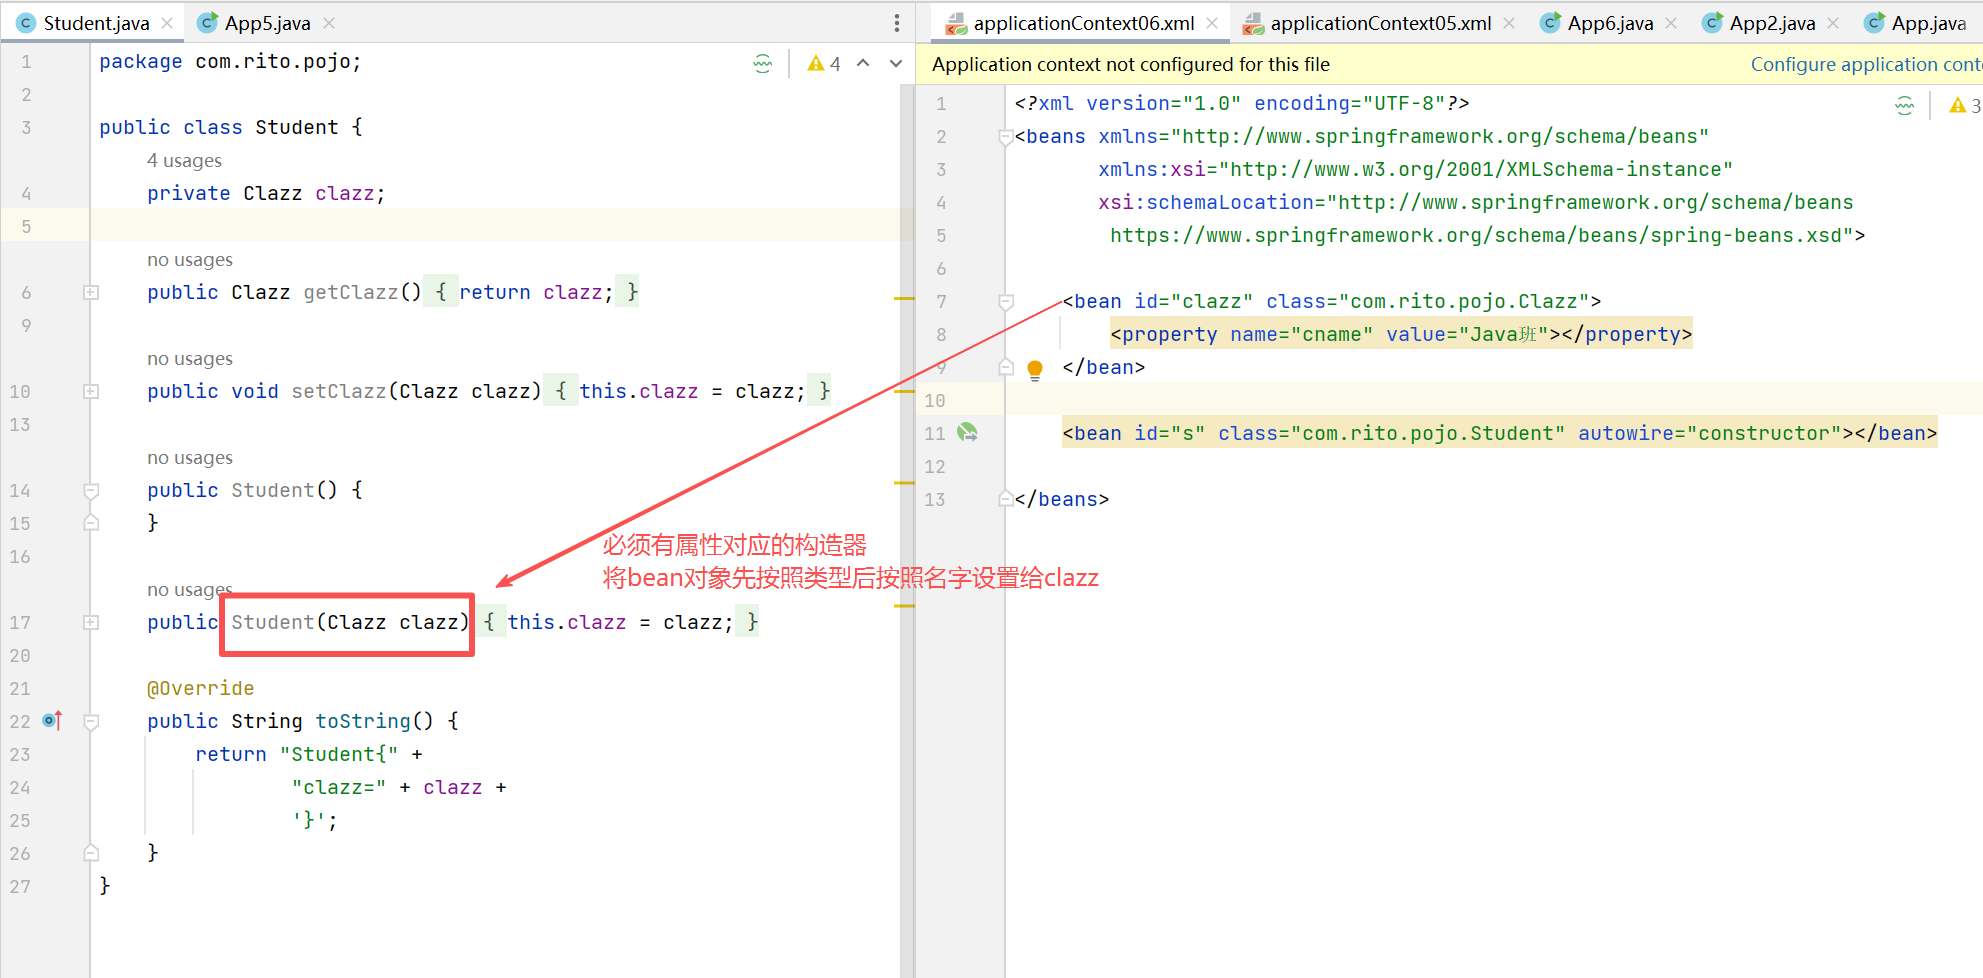Click fold end marker at line 15
The image size is (1983, 978).
coord(91,523)
